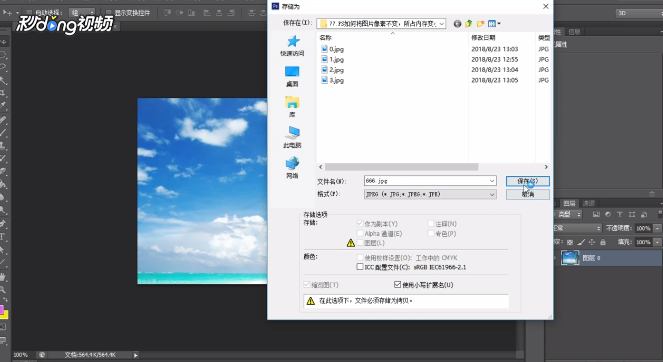Viewport: 663px width, 362px height.
Task: Open the layer filter 类型 dropdown
Action: (x=569, y=214)
